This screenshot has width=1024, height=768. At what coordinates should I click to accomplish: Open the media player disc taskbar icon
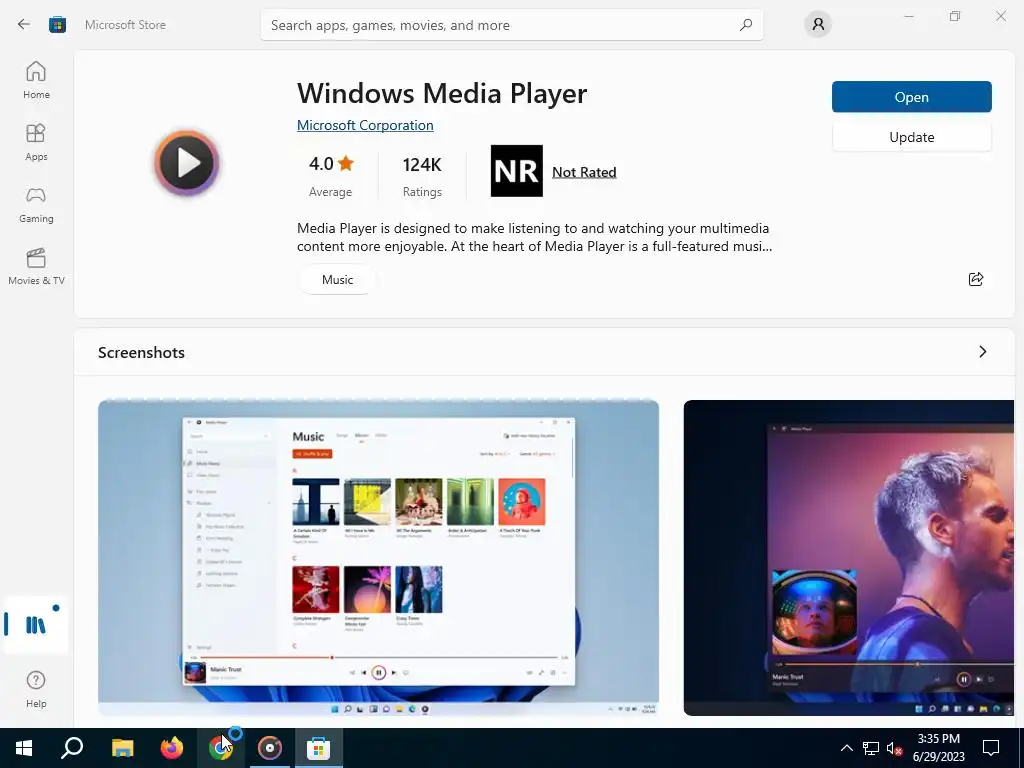click(x=270, y=748)
